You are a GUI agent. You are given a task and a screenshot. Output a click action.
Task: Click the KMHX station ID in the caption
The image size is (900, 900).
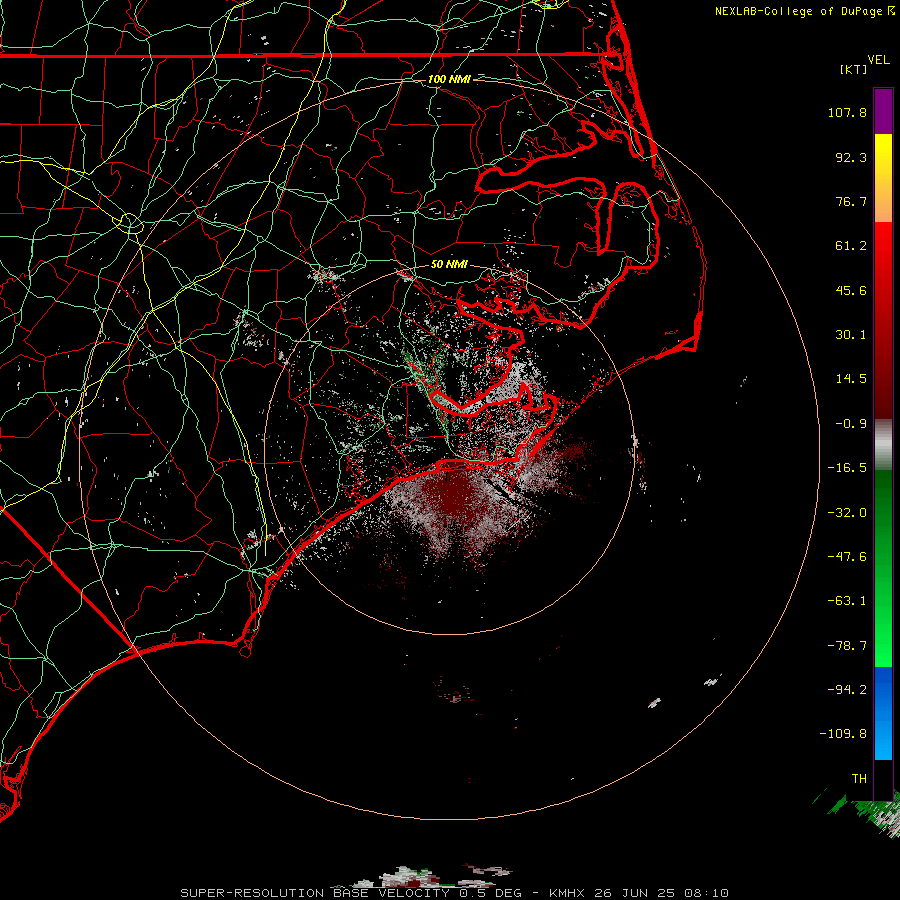(566, 893)
